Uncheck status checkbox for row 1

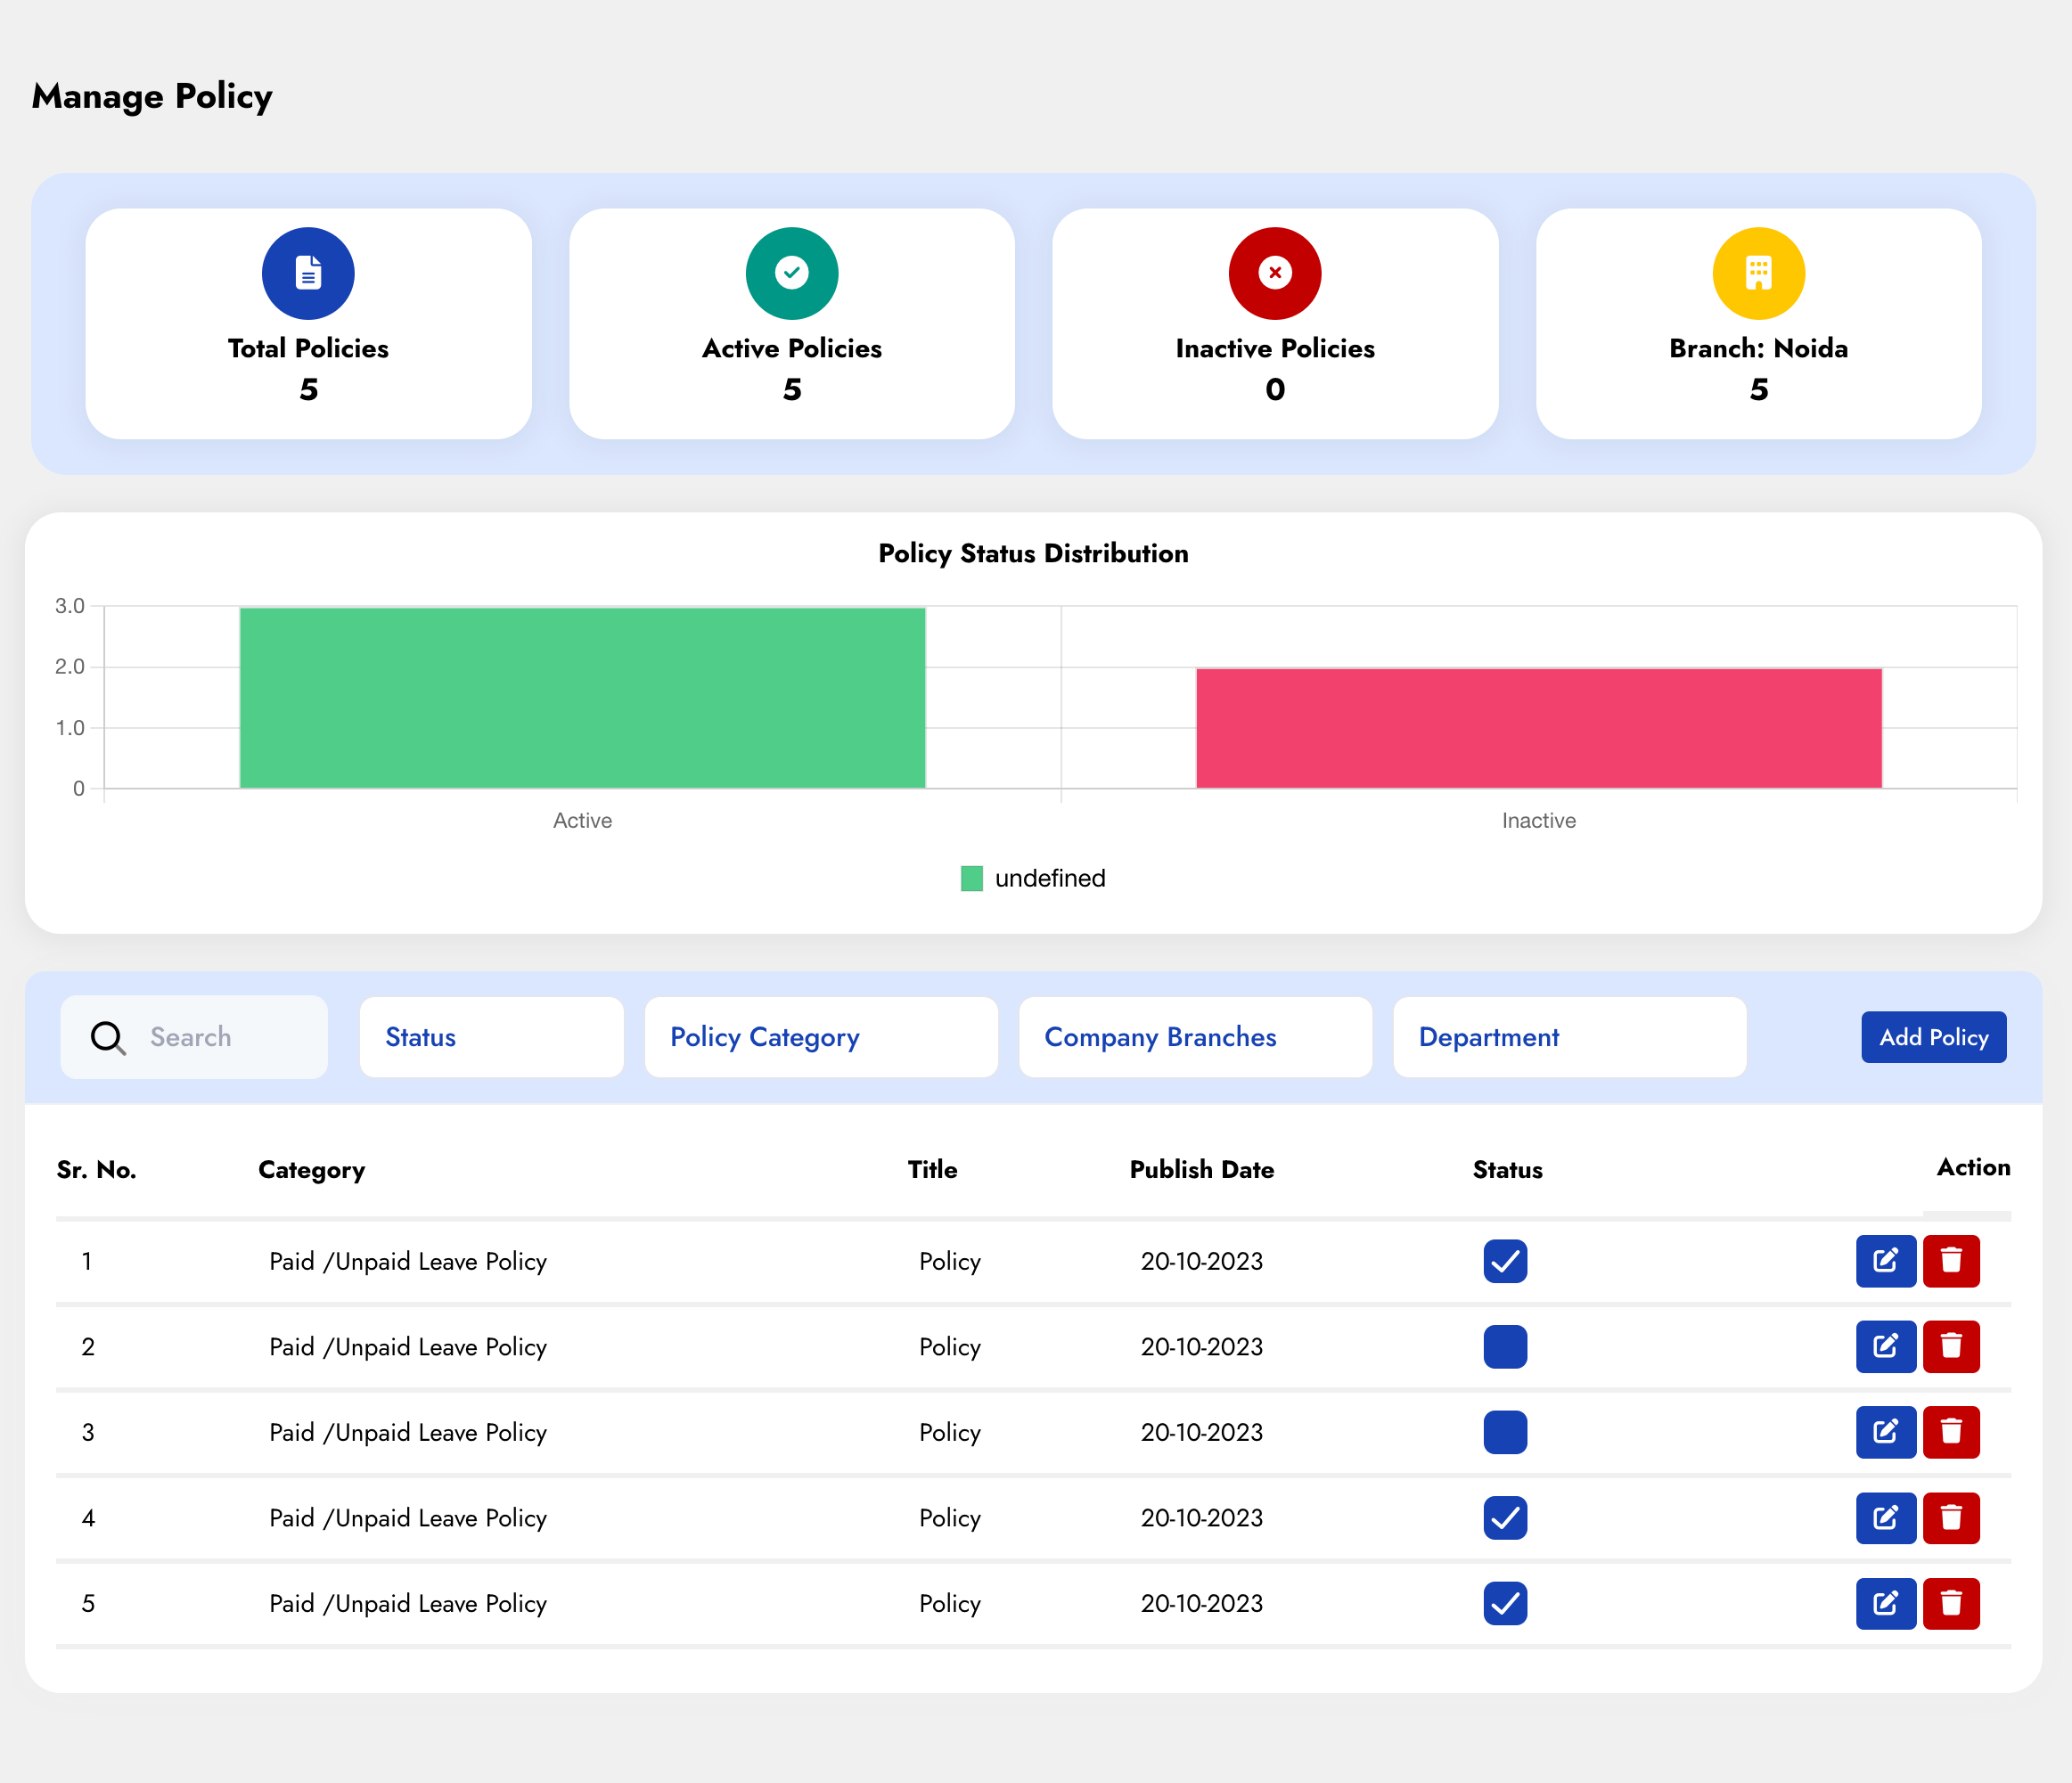1504,1260
